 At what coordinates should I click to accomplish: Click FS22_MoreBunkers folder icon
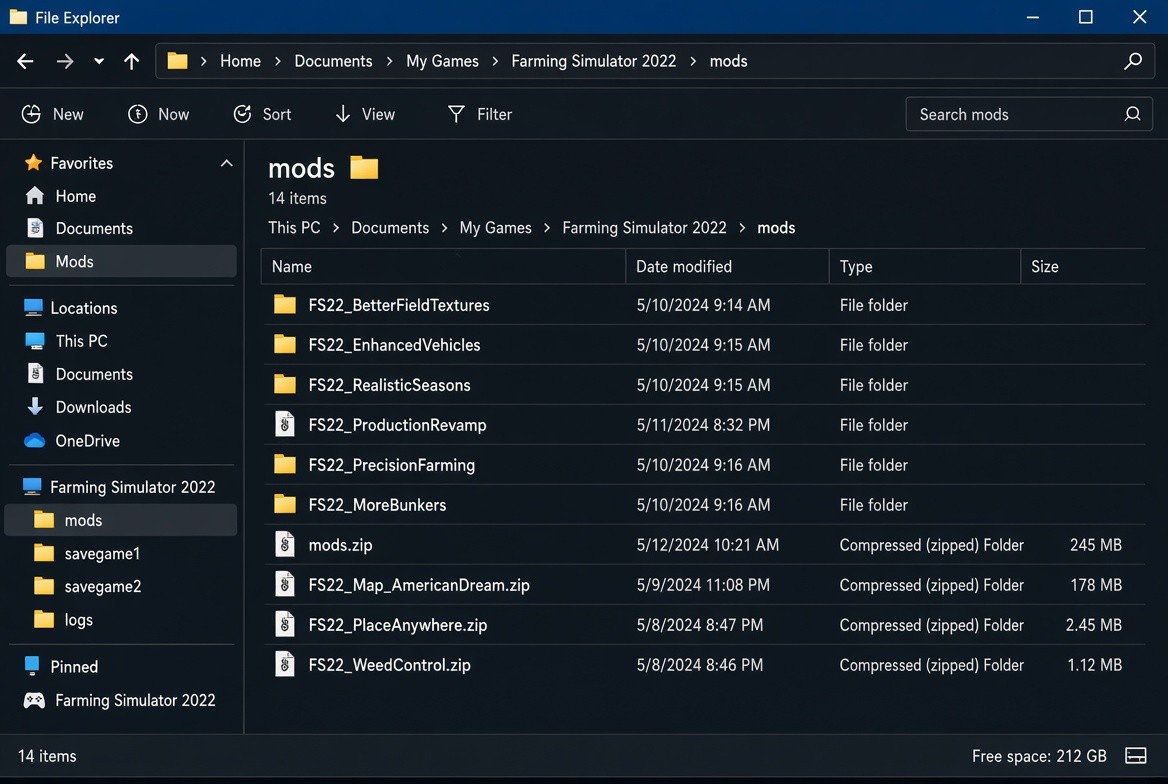[285, 504]
